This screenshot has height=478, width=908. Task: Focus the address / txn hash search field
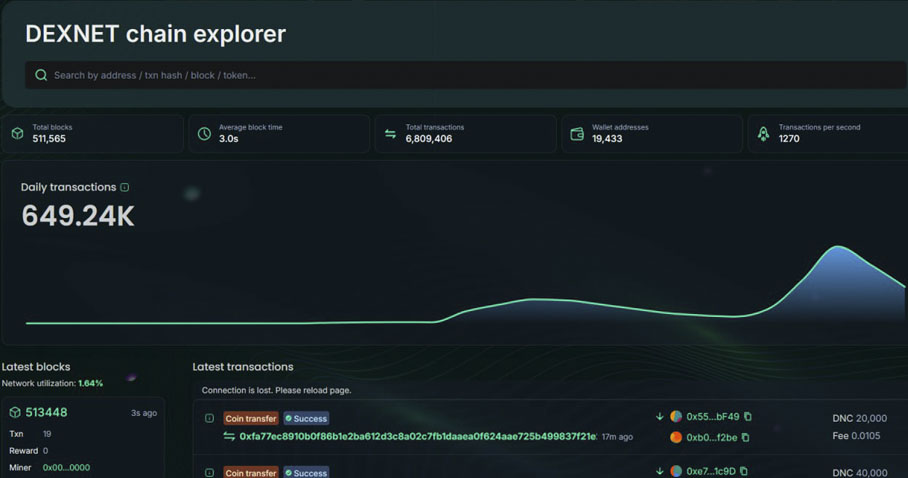(x=466, y=75)
